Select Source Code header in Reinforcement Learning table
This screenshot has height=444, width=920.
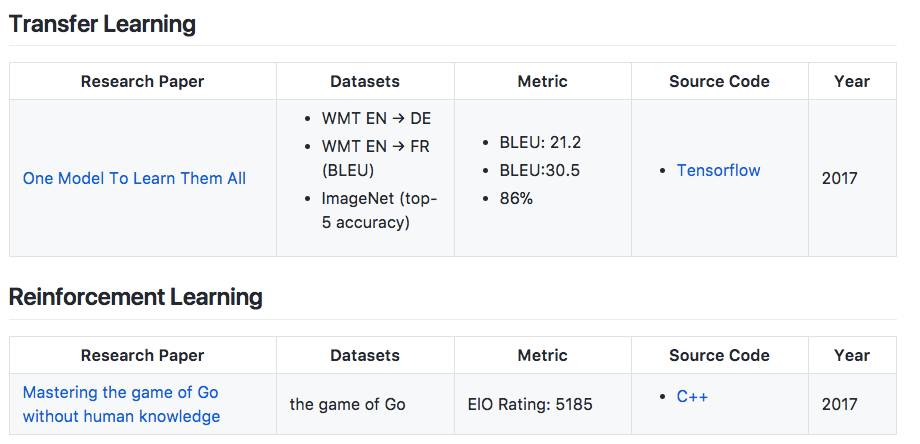coord(719,355)
